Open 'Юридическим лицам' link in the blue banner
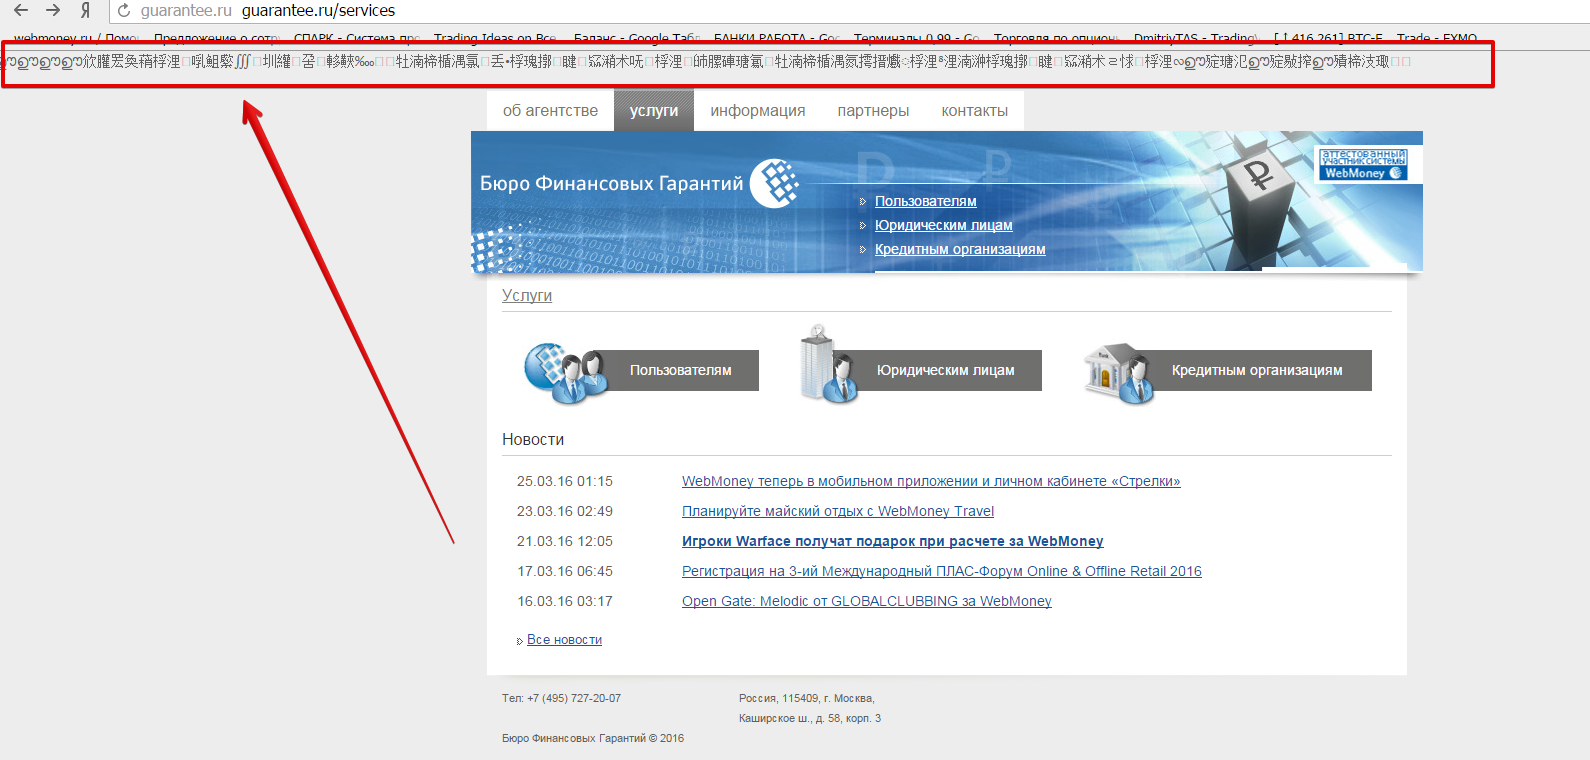Image resolution: width=1590 pixels, height=760 pixels. (944, 225)
